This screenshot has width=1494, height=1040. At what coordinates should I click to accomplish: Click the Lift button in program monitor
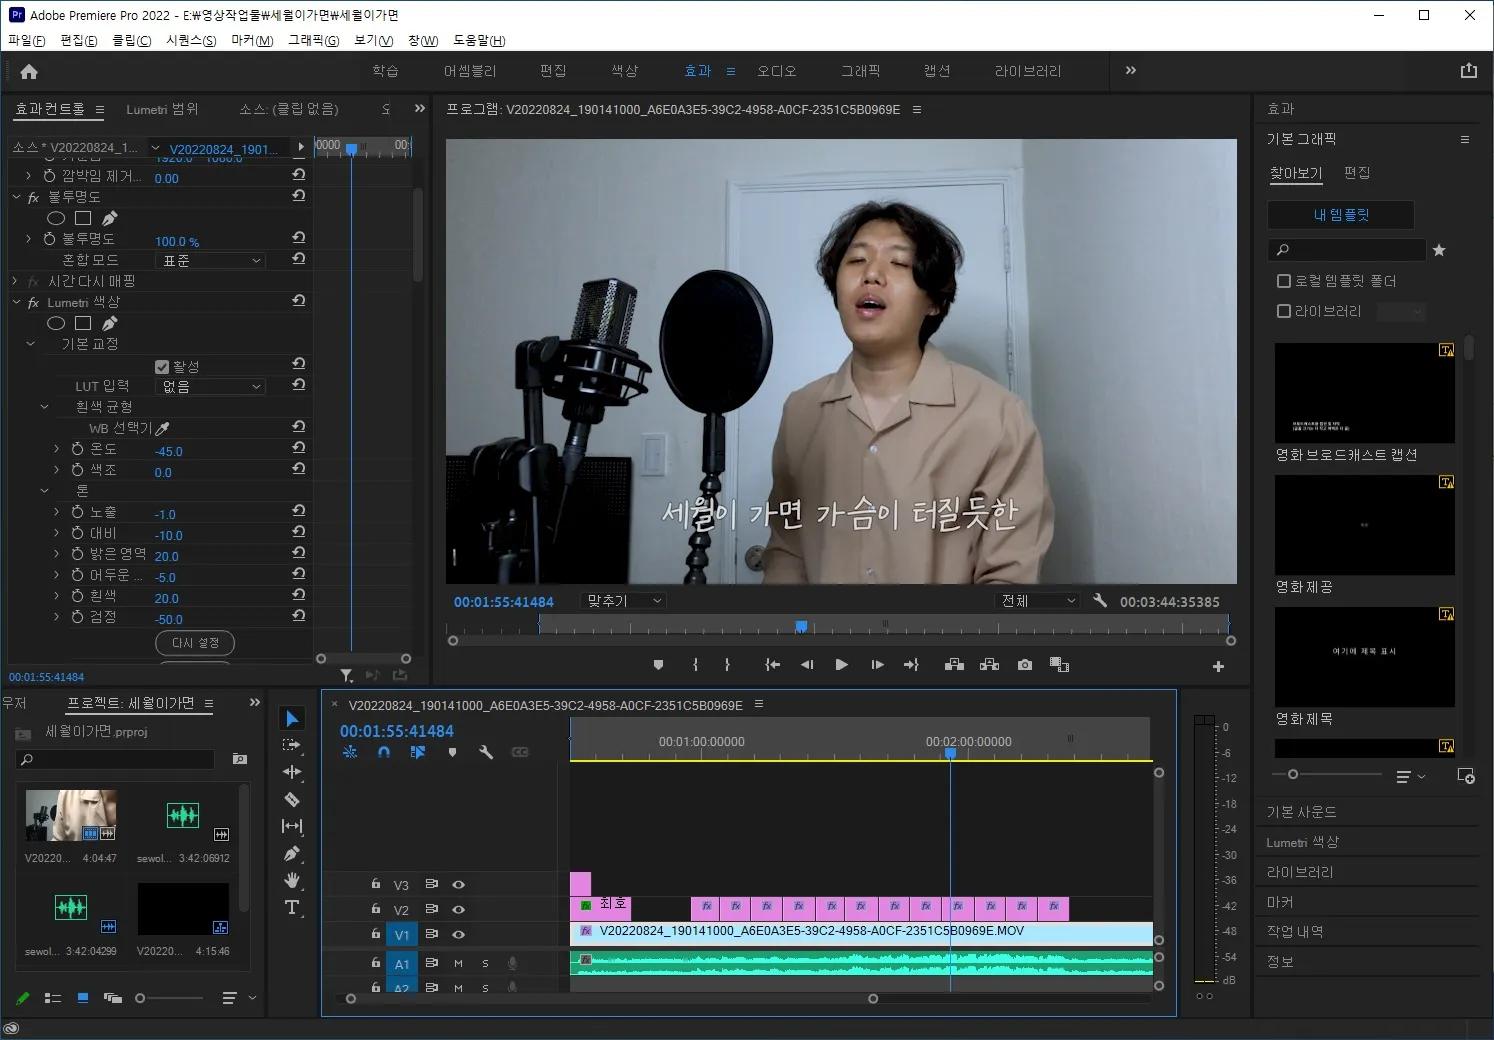(x=954, y=665)
